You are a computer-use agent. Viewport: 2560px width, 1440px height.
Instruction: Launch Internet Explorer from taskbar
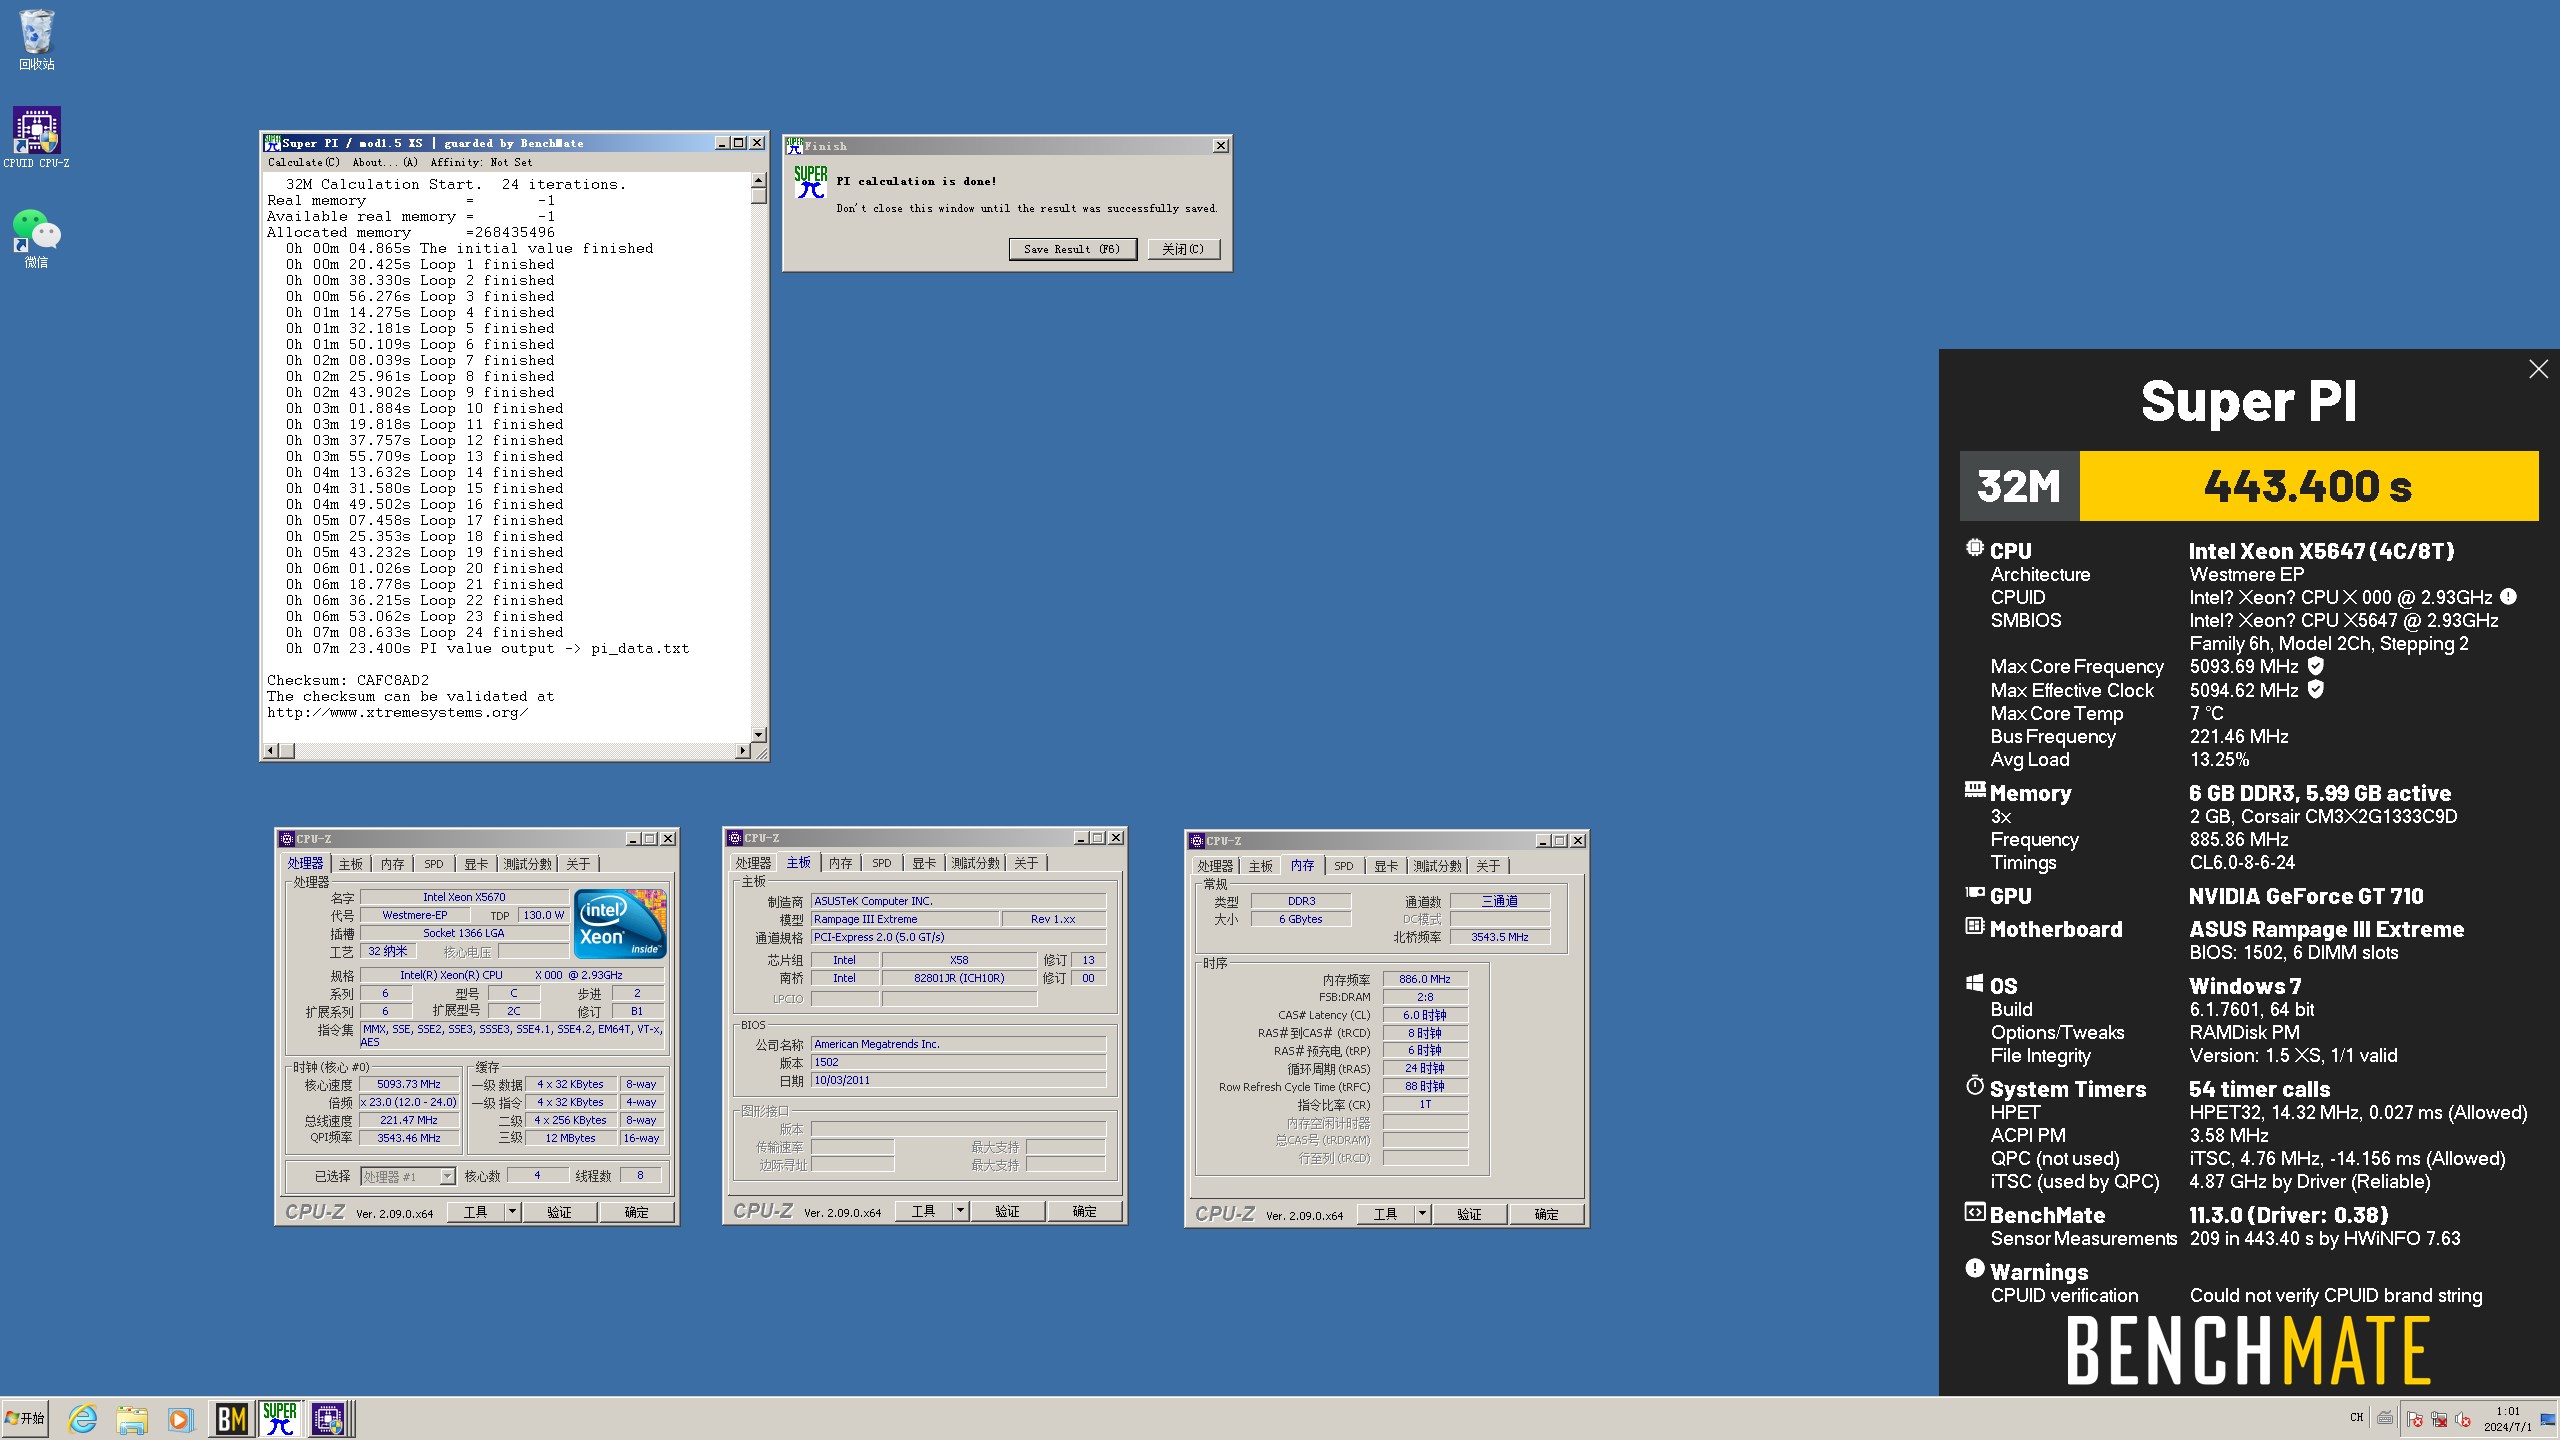coord(83,1418)
